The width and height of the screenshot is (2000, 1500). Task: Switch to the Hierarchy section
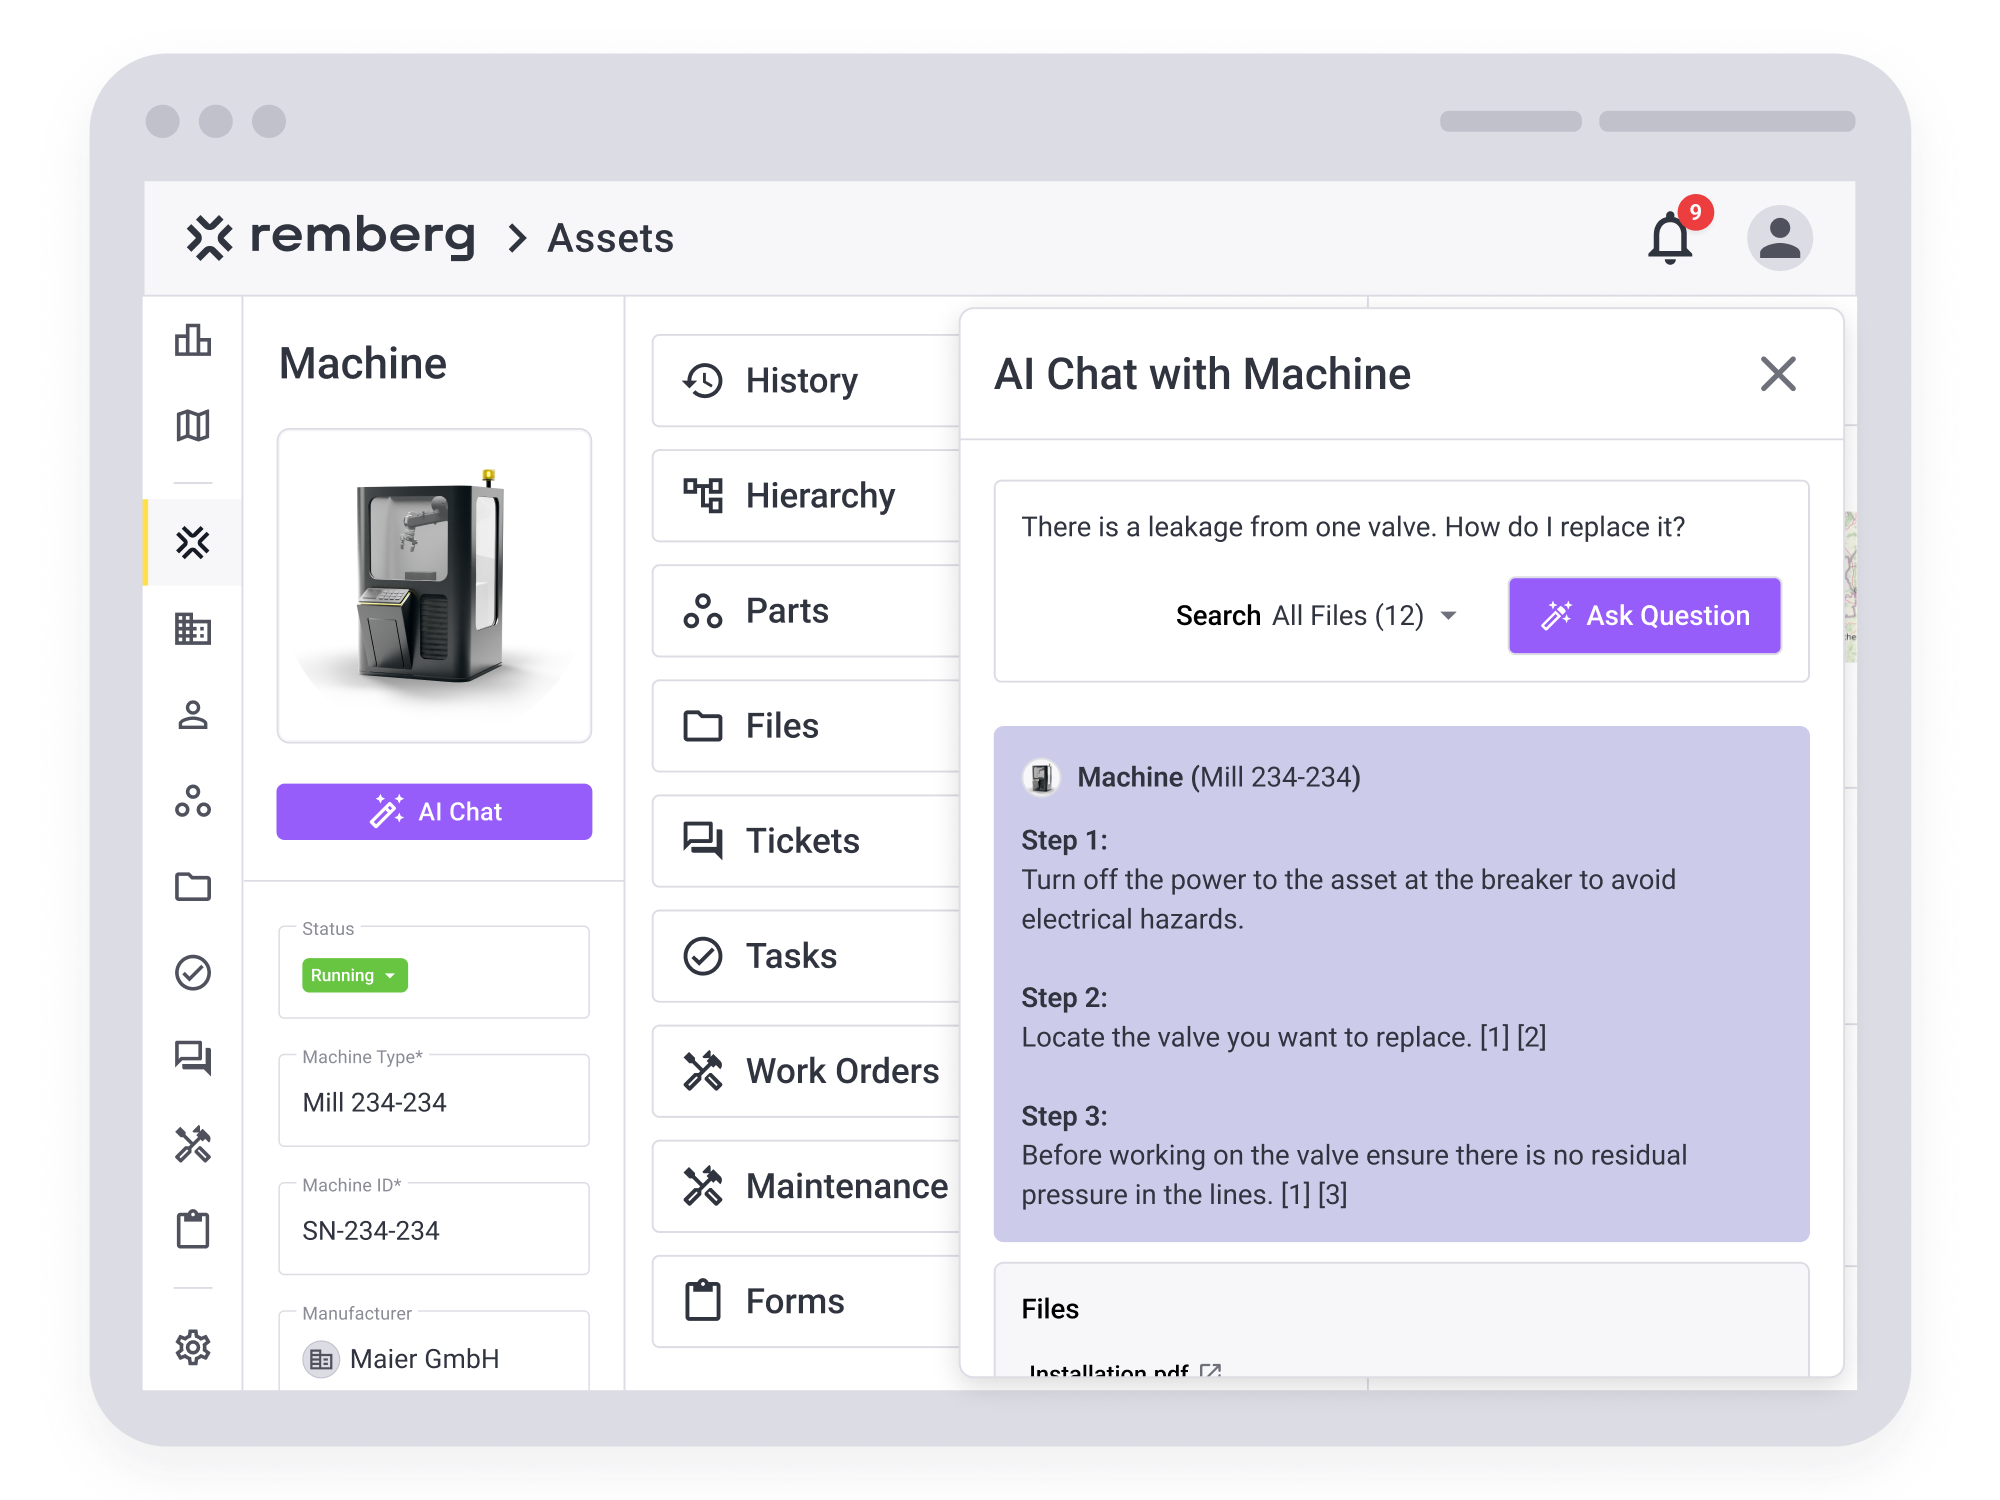[x=820, y=495]
